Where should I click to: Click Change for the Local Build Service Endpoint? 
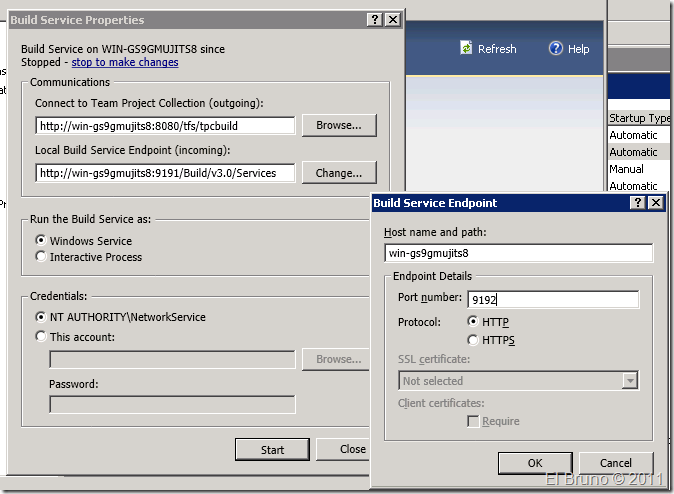point(339,173)
